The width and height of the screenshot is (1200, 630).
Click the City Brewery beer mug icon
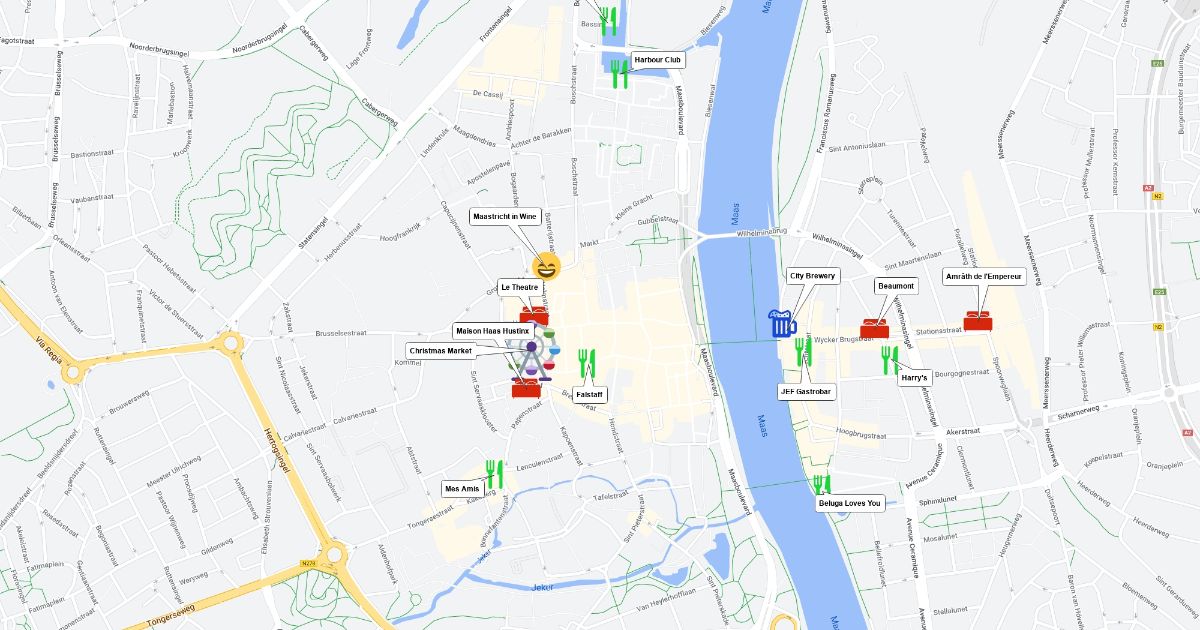(782, 323)
